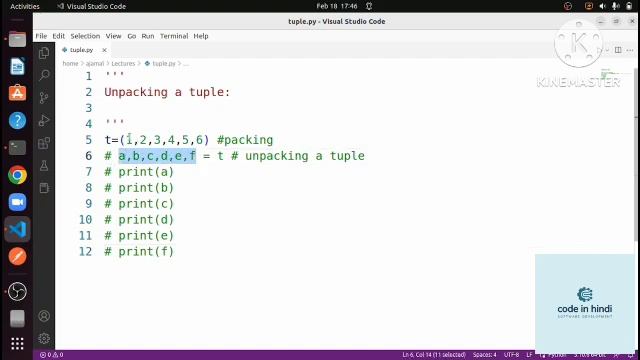640x360 pixels.
Task: Open the File menu
Action: click(41, 36)
